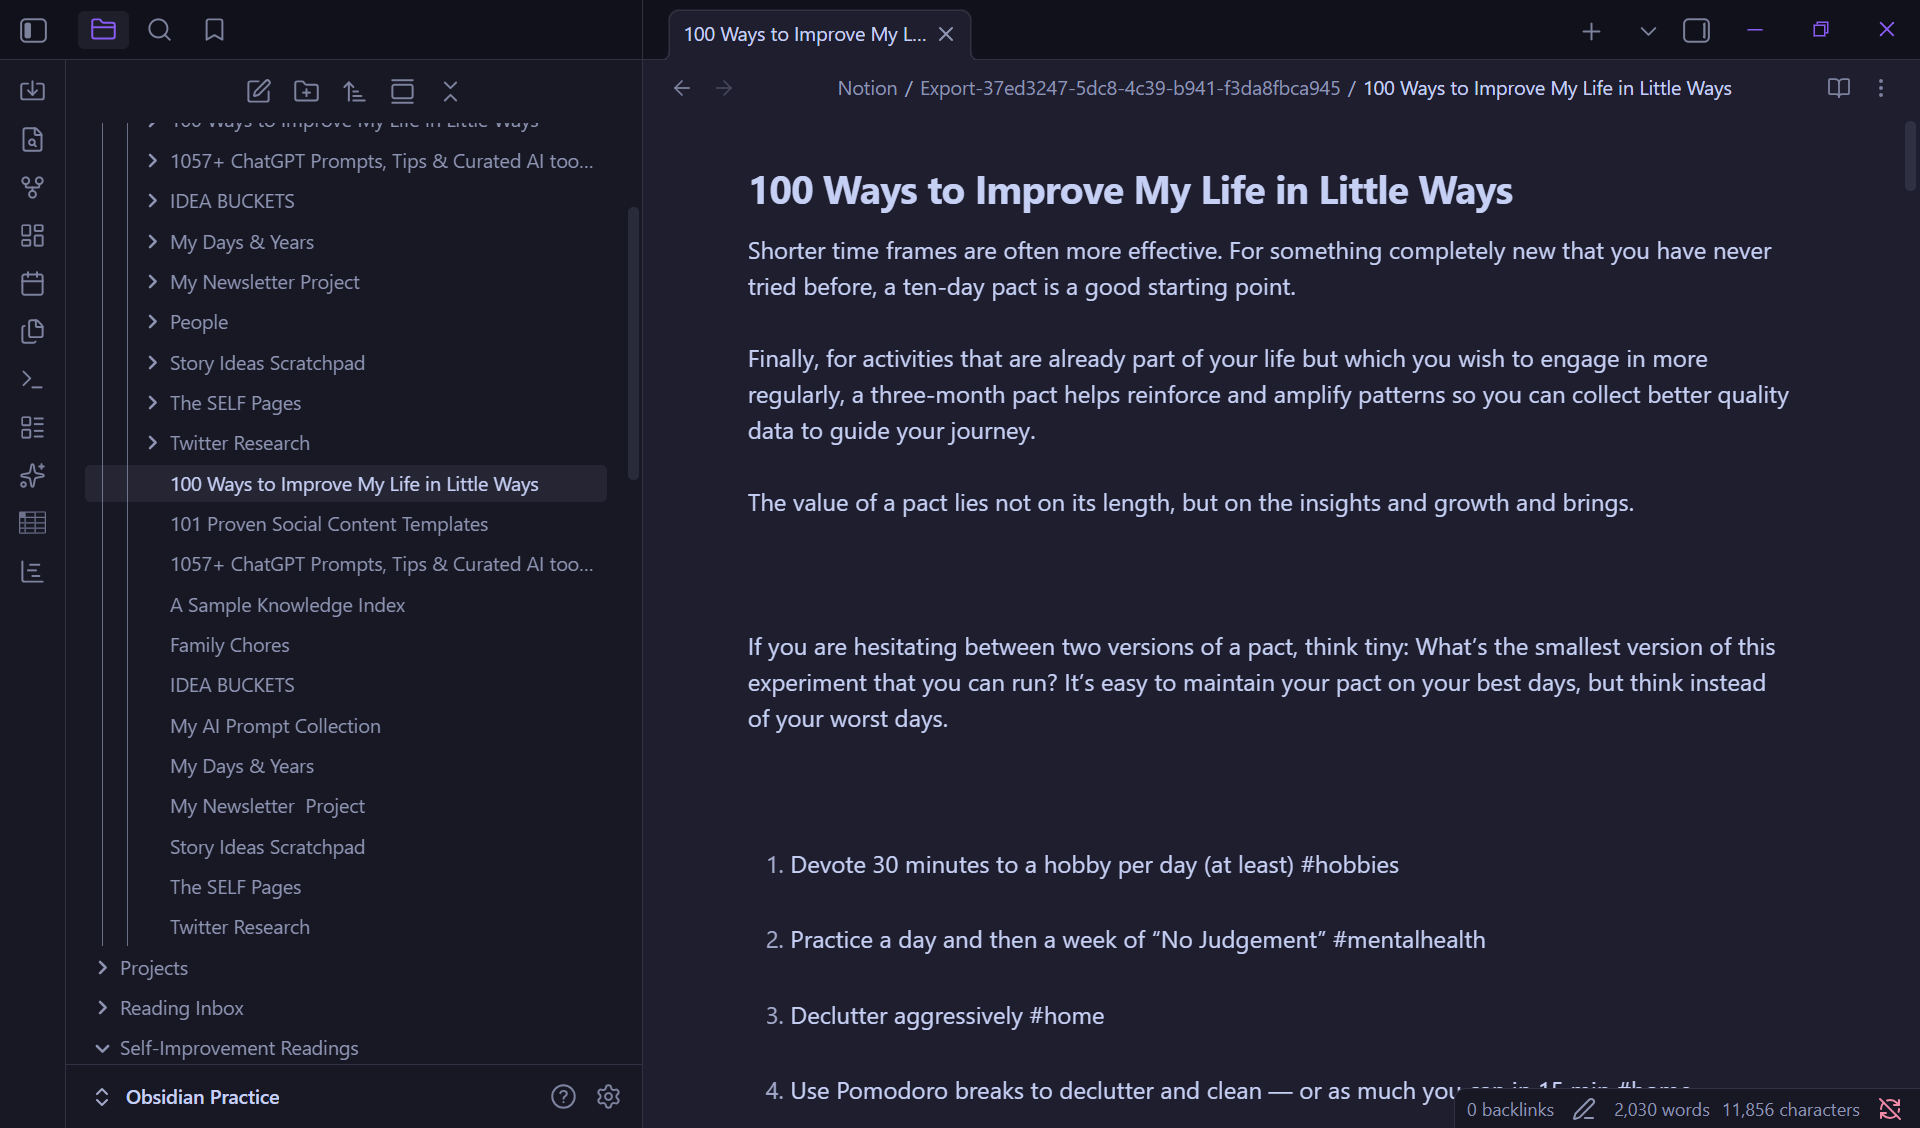1920x1128 pixels.
Task: Expand the IDEA BUCKETS folder chevron
Action: (x=152, y=201)
